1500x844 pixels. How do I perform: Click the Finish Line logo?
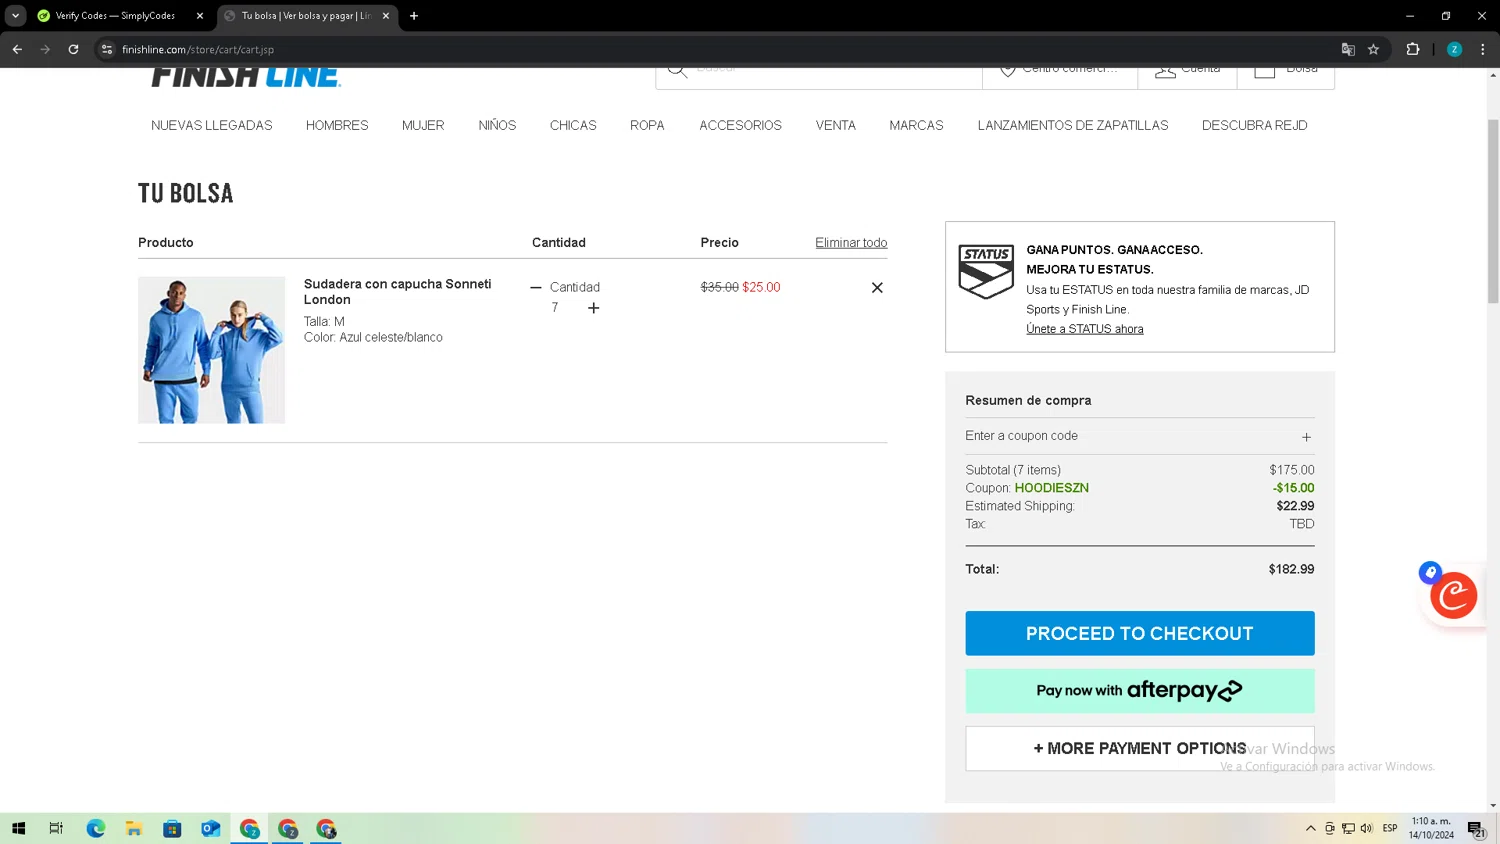pyautogui.click(x=246, y=77)
